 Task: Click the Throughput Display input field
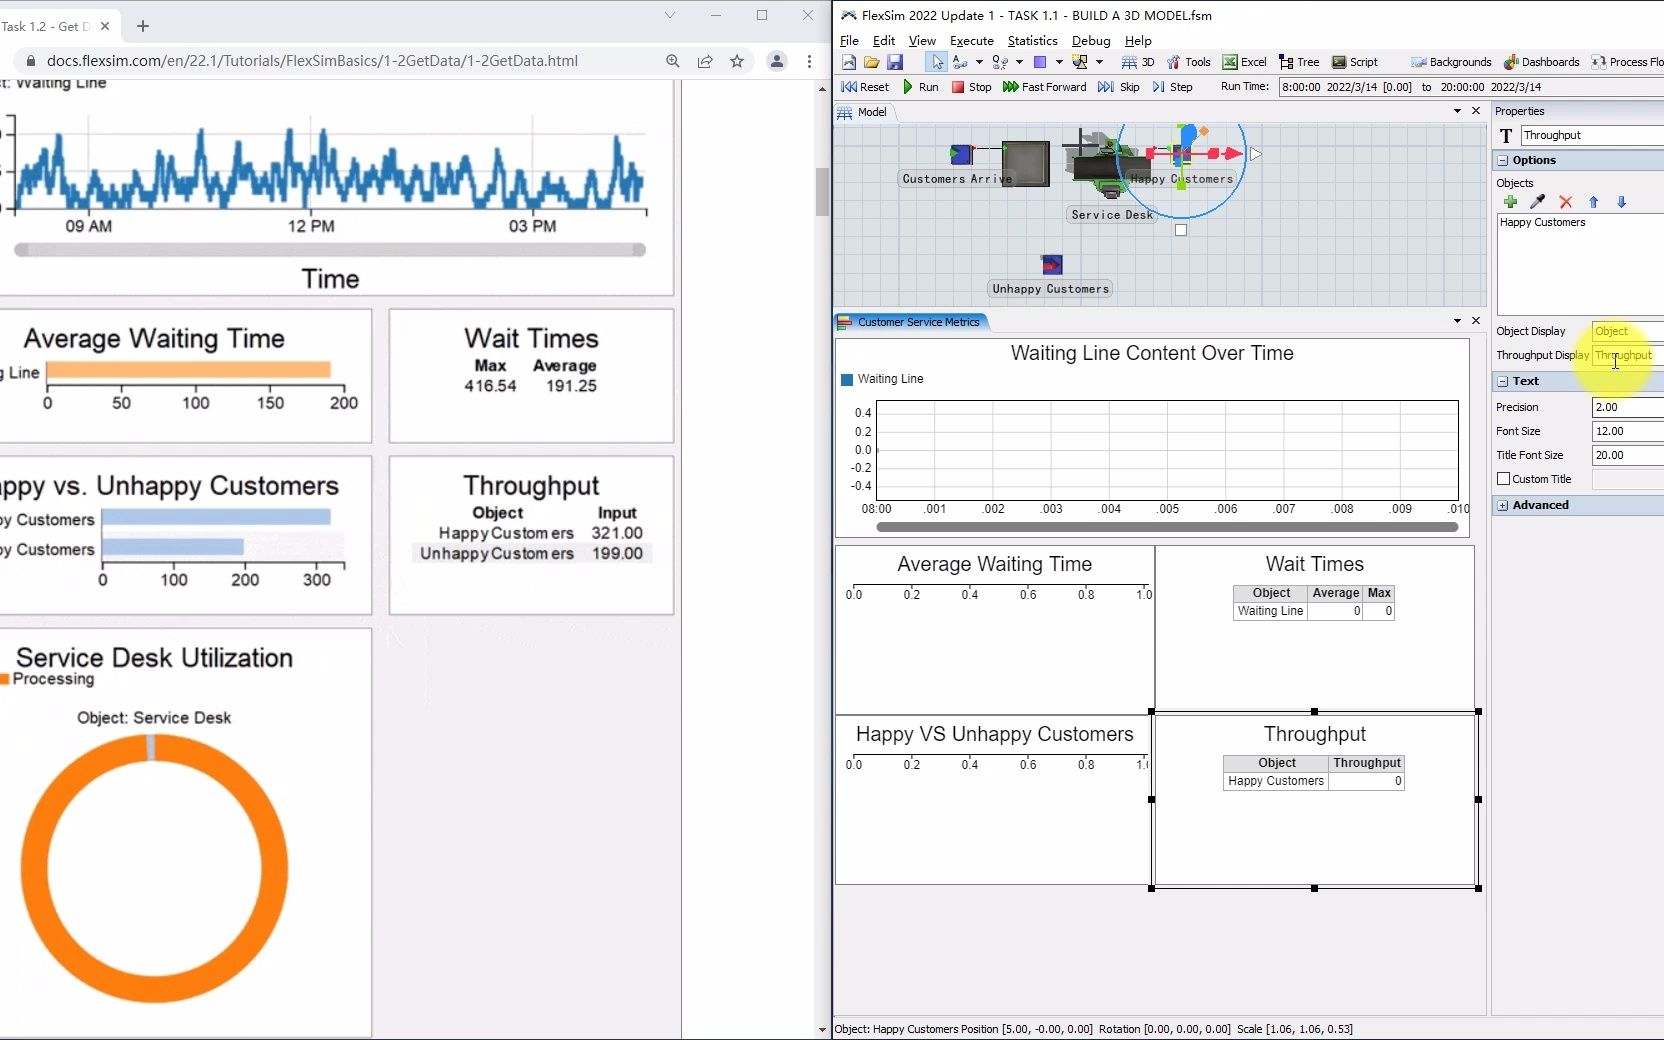pyautogui.click(x=1624, y=355)
